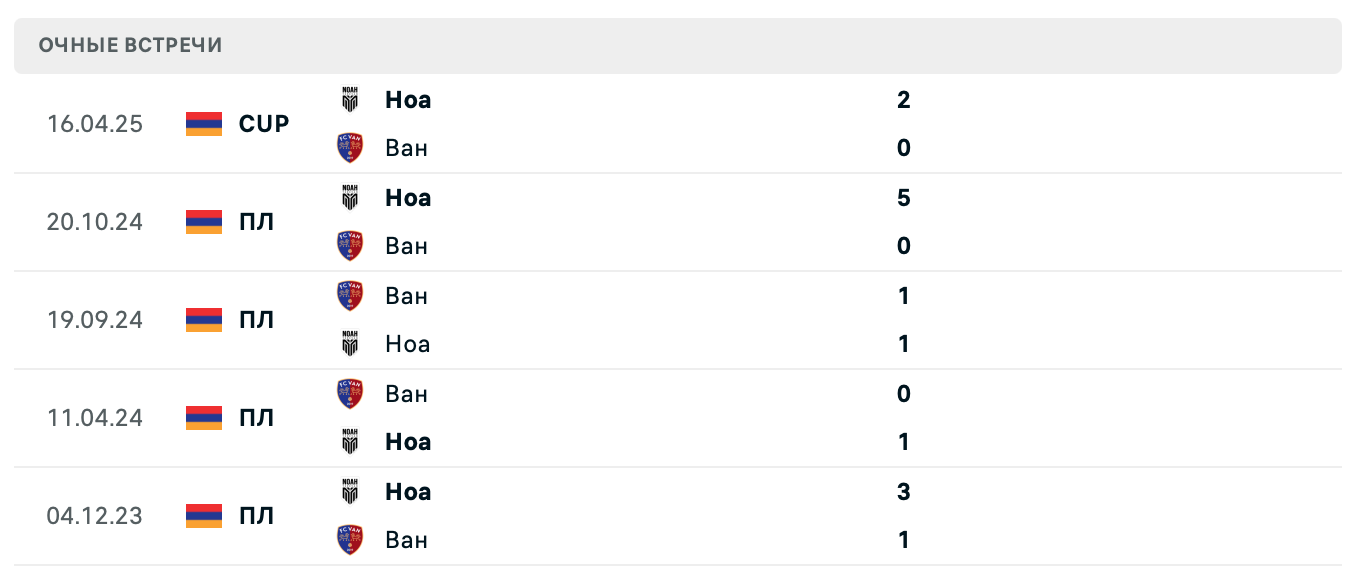Image resolution: width=1356 pixels, height=580 pixels.
Task: Select the Ноа emblem in the 19.09.24 row
Action: (350, 343)
